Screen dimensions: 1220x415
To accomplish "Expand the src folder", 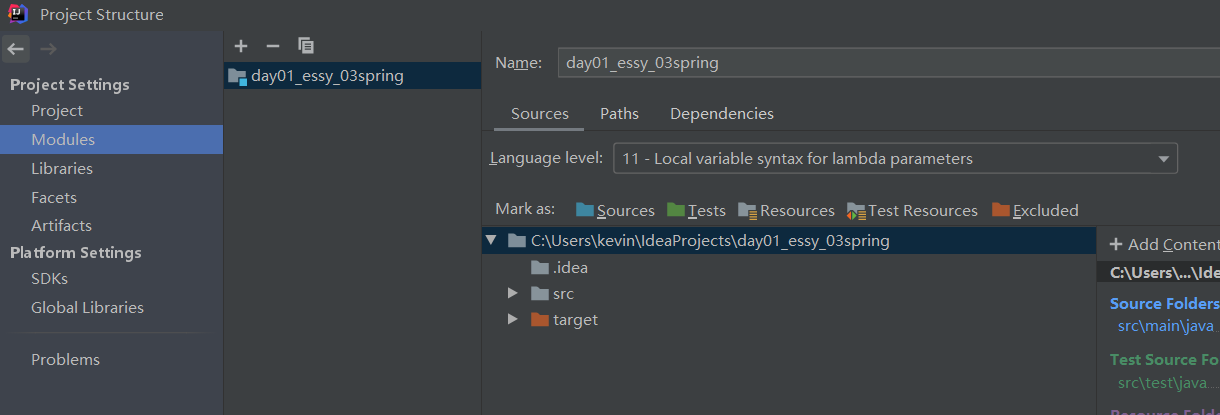I will pos(513,294).
